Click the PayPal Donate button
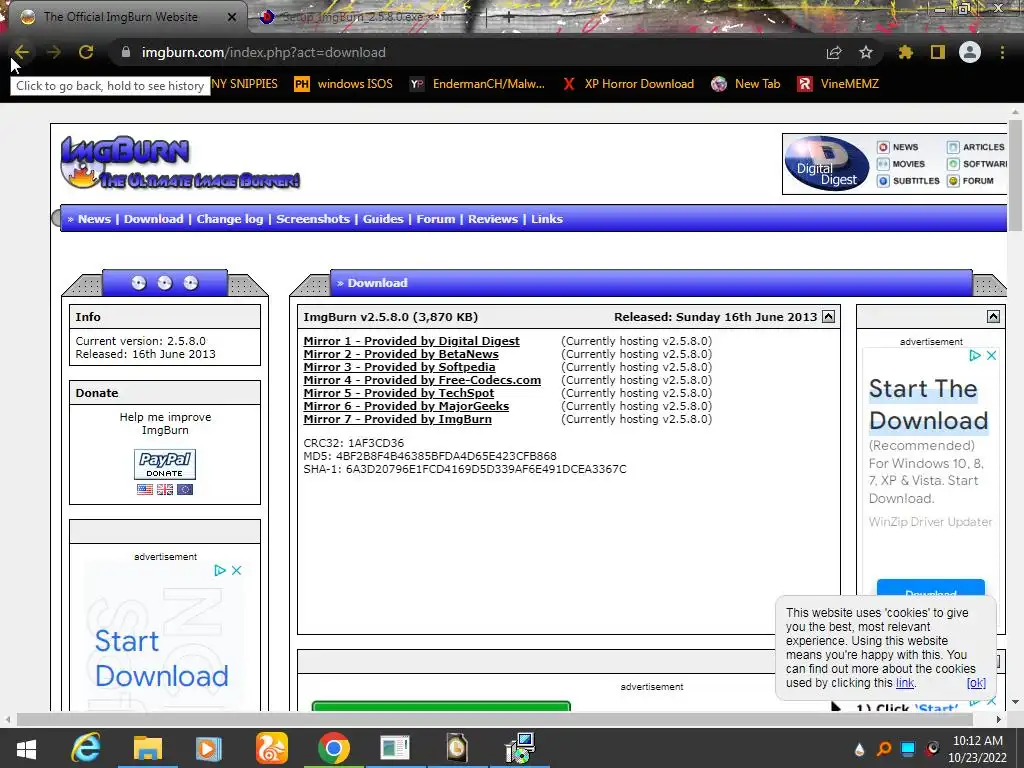The width and height of the screenshot is (1024, 768). (x=165, y=464)
